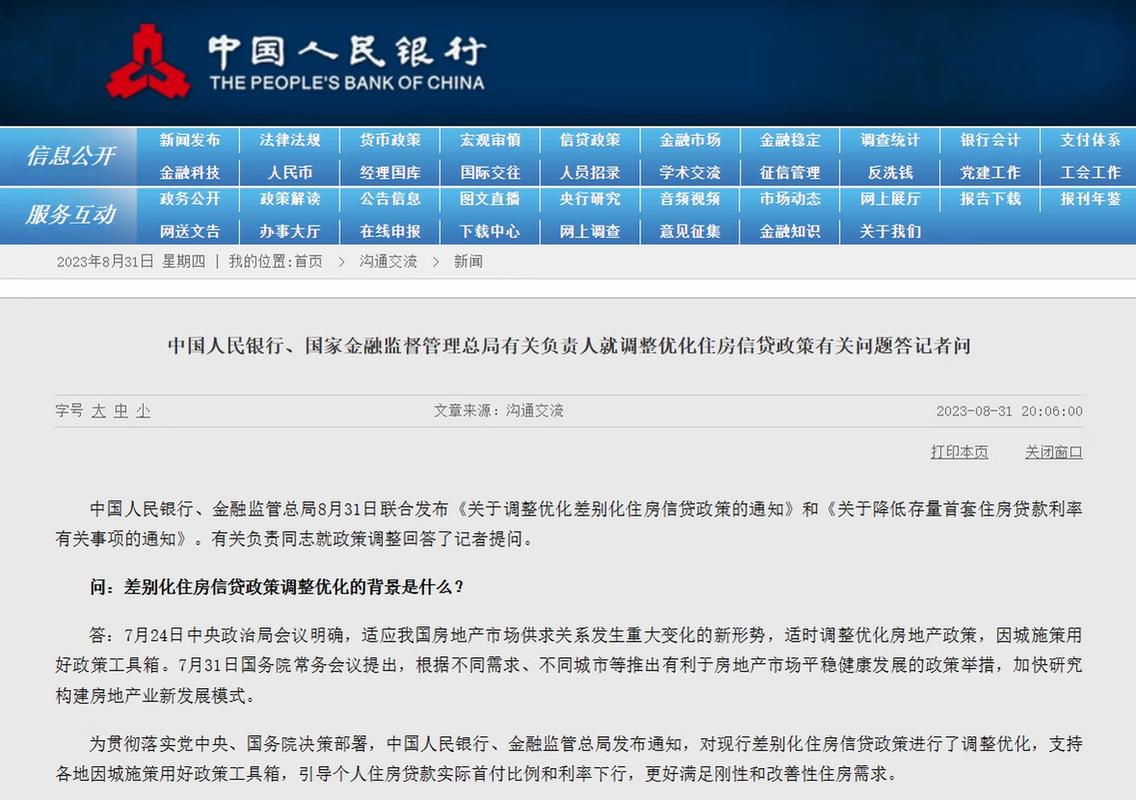
Task: Go to 征信管理 page
Action: click(790, 172)
